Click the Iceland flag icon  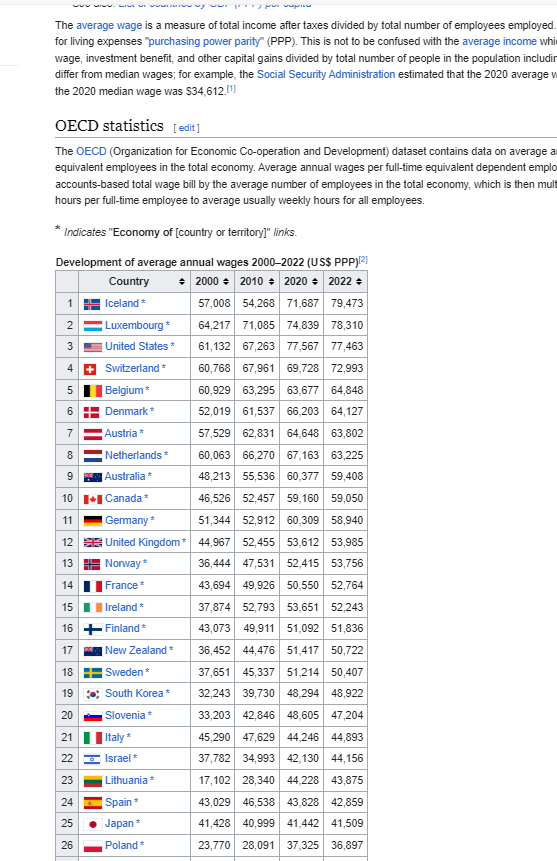[92, 304]
